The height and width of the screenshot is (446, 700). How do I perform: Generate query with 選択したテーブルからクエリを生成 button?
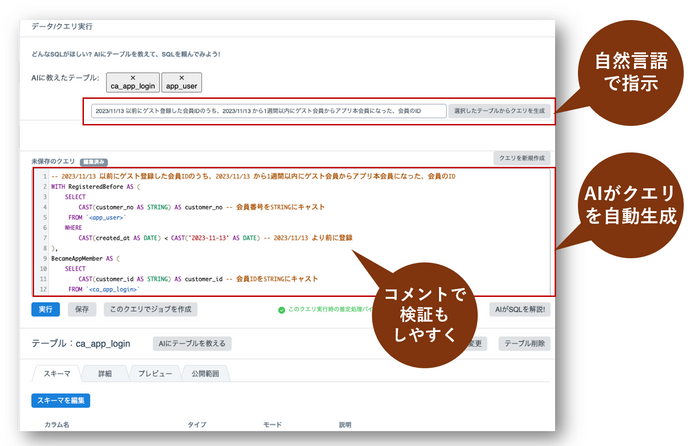[499, 111]
